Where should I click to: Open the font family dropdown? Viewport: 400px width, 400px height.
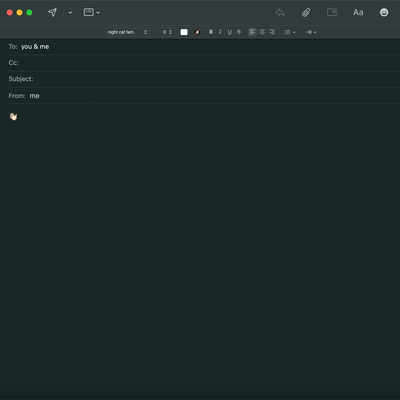(127, 32)
